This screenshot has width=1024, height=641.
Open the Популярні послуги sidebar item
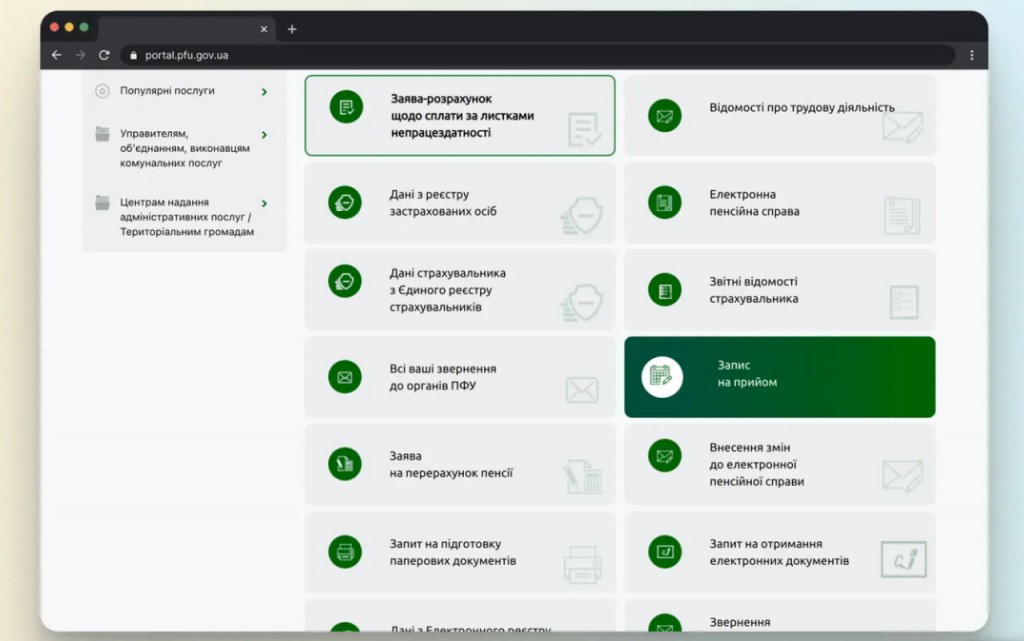click(167, 91)
